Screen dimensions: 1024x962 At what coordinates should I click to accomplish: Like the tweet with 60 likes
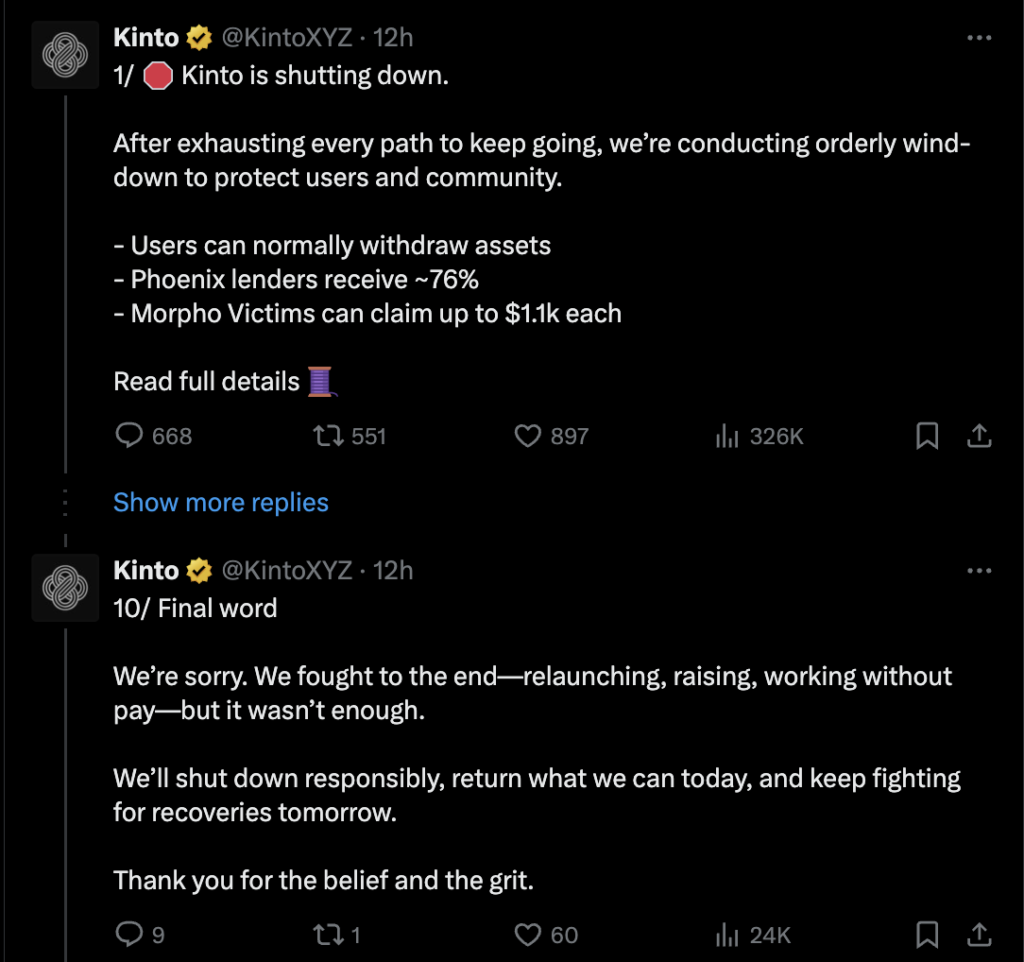(527, 934)
